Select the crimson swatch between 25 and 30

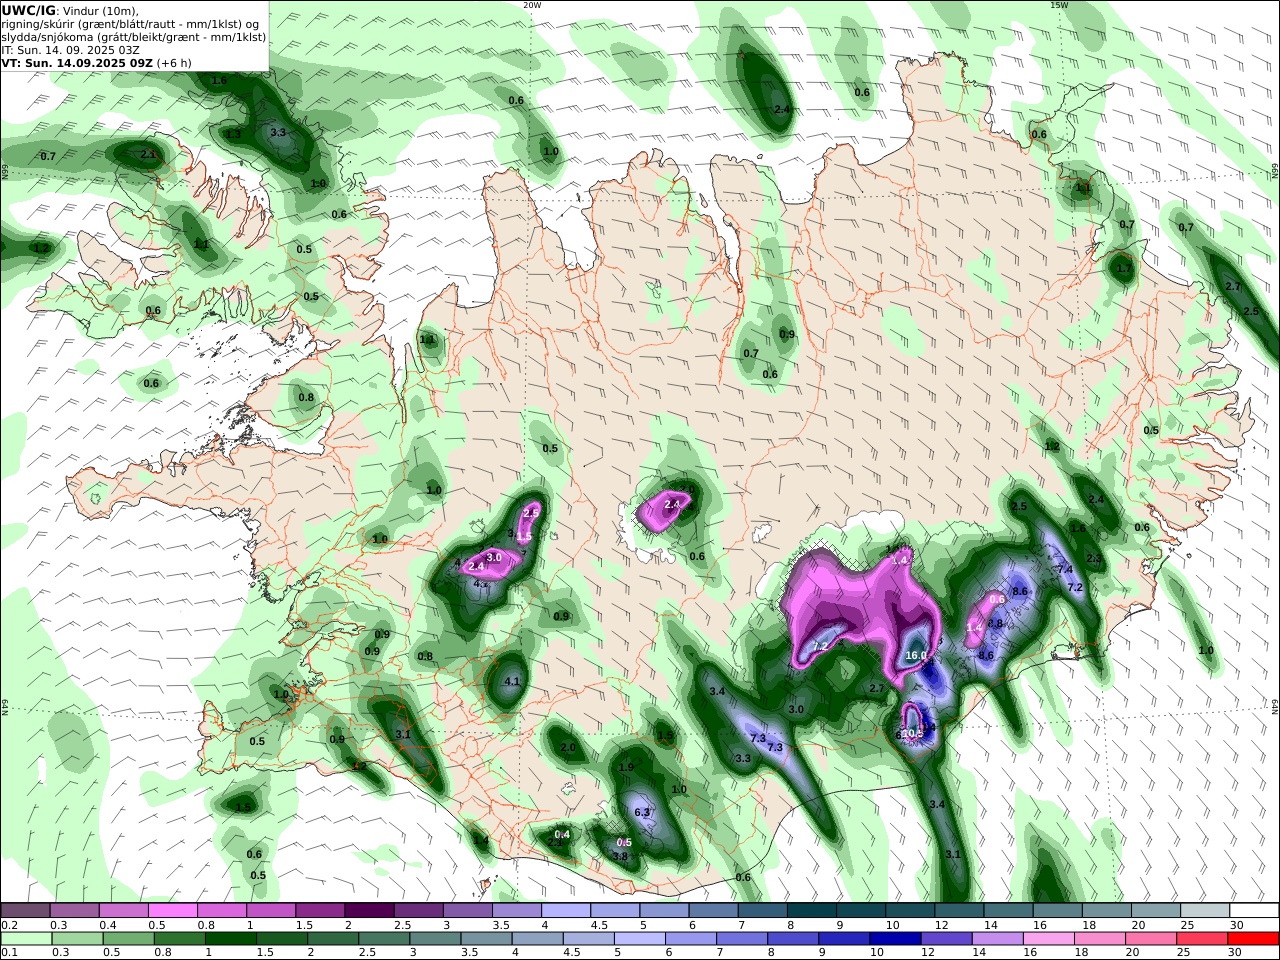(1202, 939)
